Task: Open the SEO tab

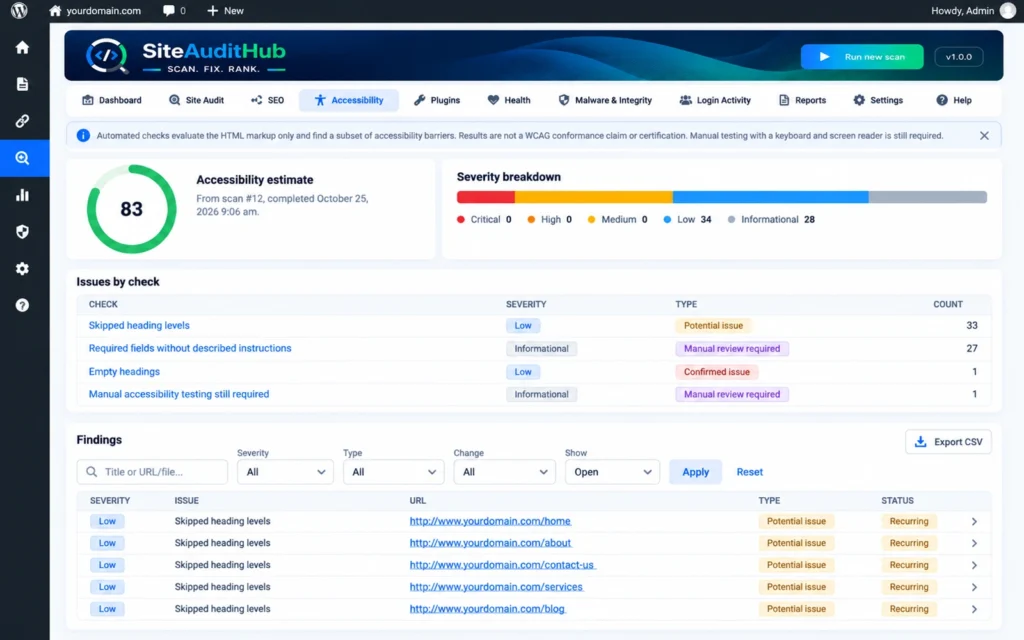Action: pyautogui.click(x=267, y=100)
